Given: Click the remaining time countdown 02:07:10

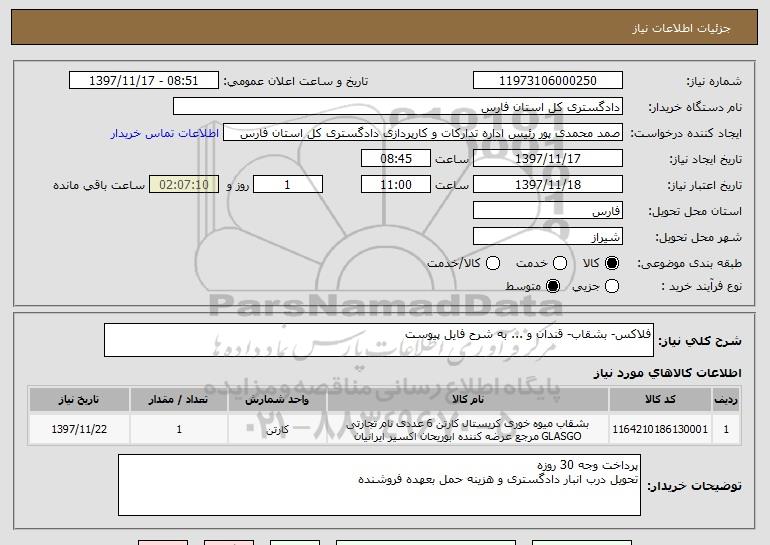Looking at the screenshot, I should 184,185.
